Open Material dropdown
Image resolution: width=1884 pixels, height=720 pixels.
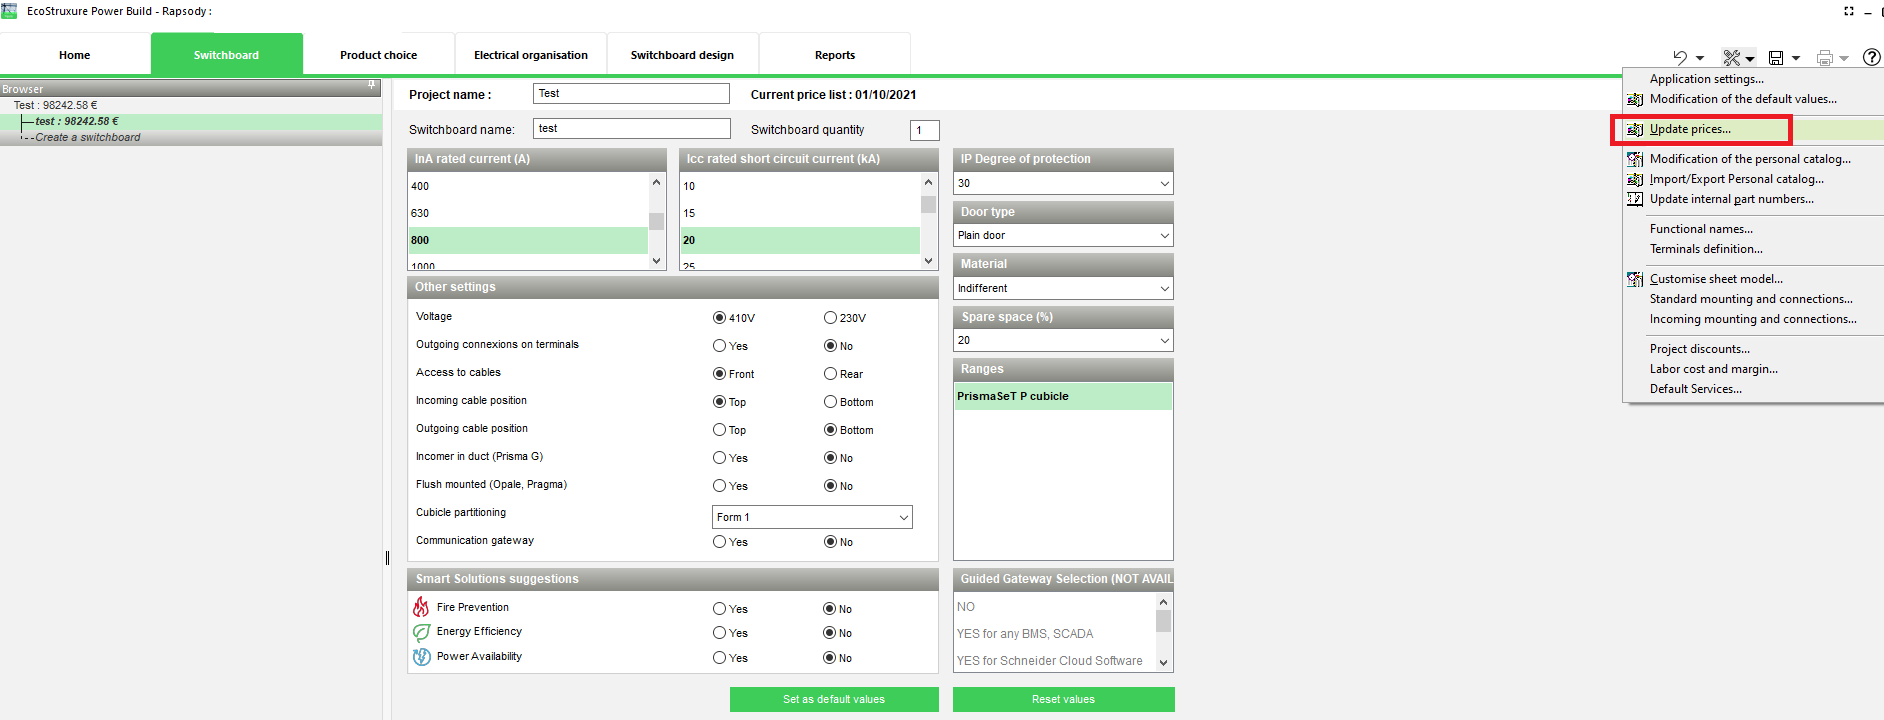point(1063,288)
